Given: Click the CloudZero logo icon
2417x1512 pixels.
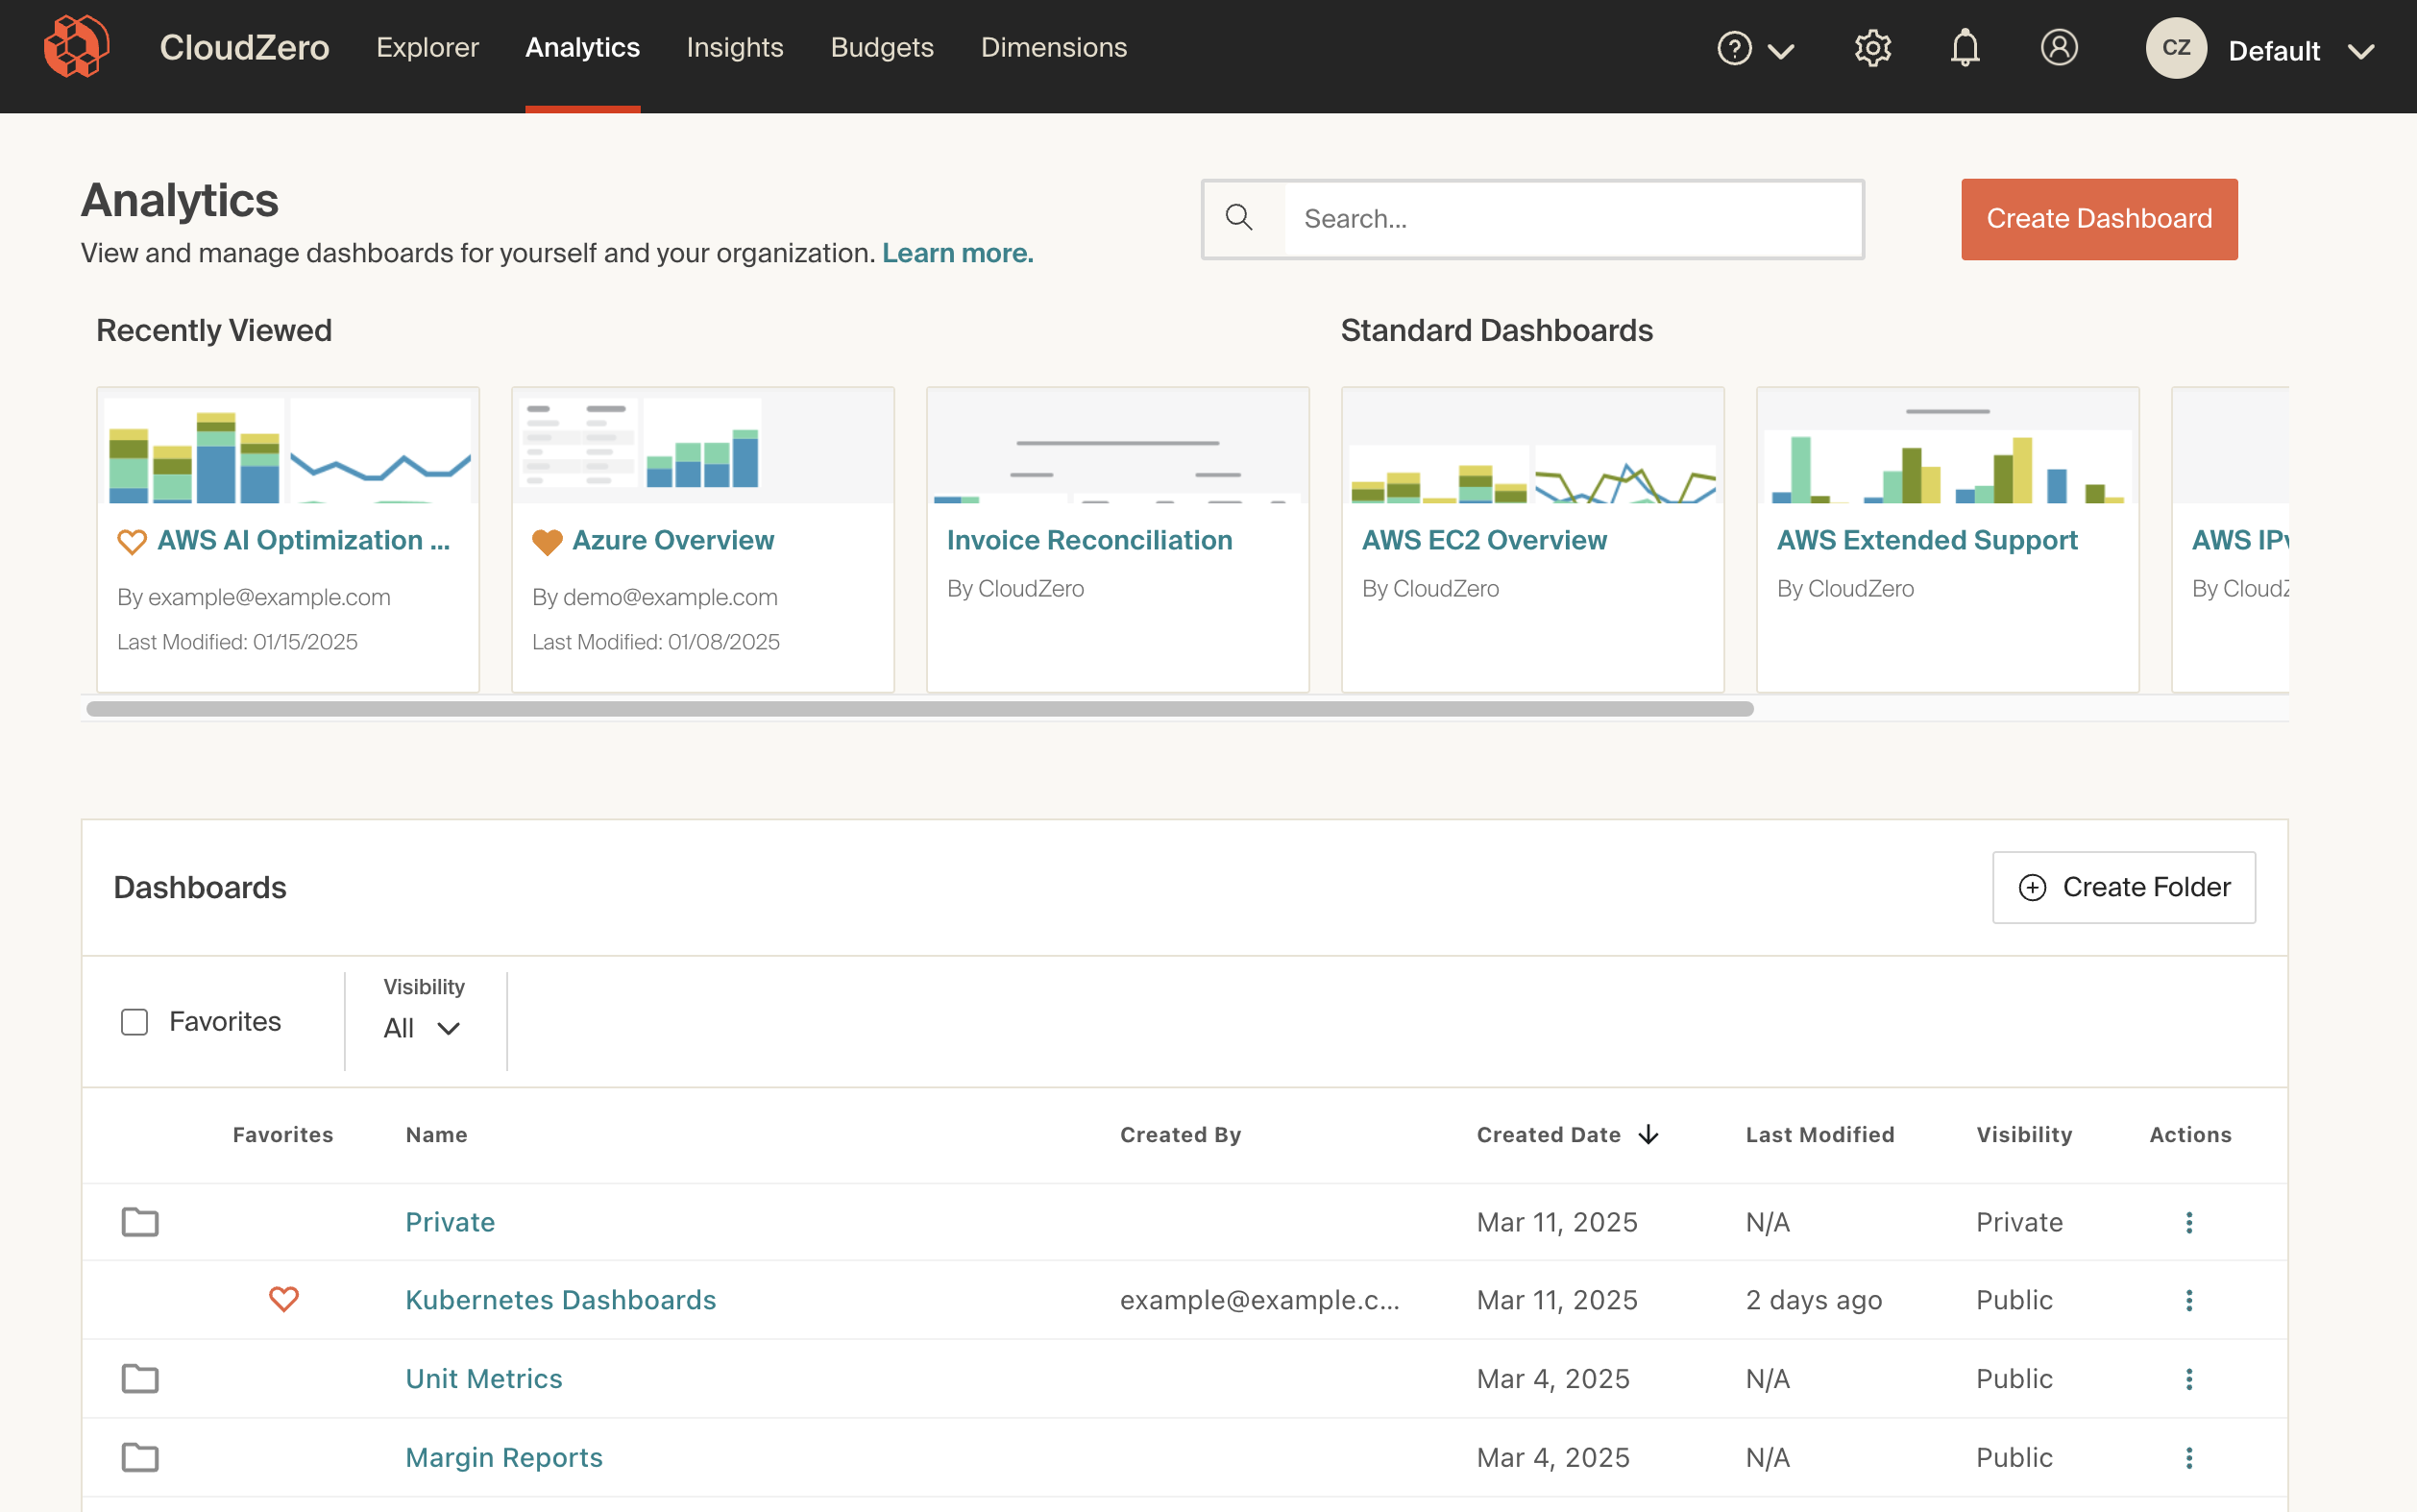Looking at the screenshot, I should click(76, 47).
